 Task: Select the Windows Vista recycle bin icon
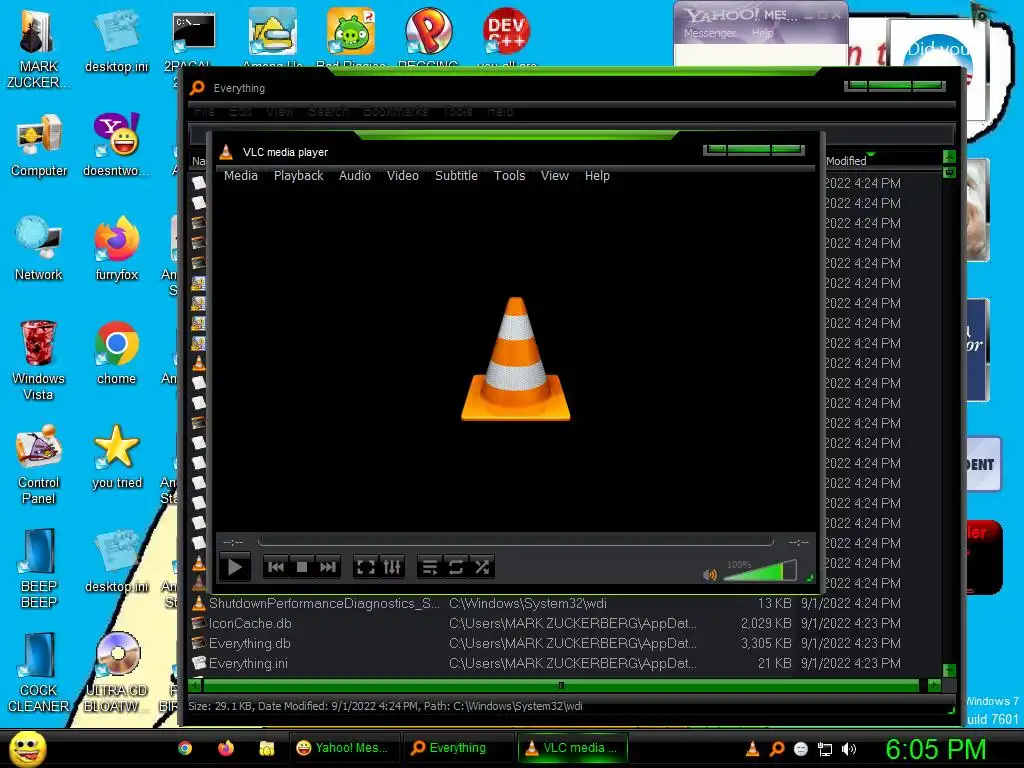38,360
